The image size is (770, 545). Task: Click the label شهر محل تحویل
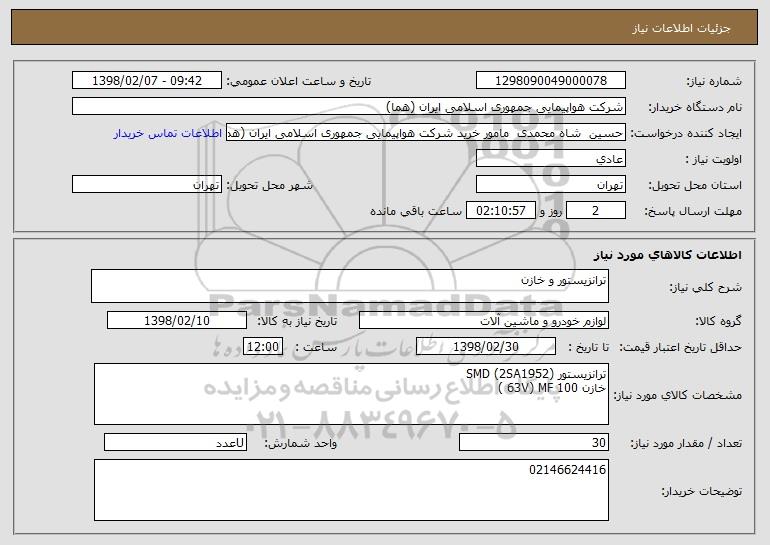269,186
